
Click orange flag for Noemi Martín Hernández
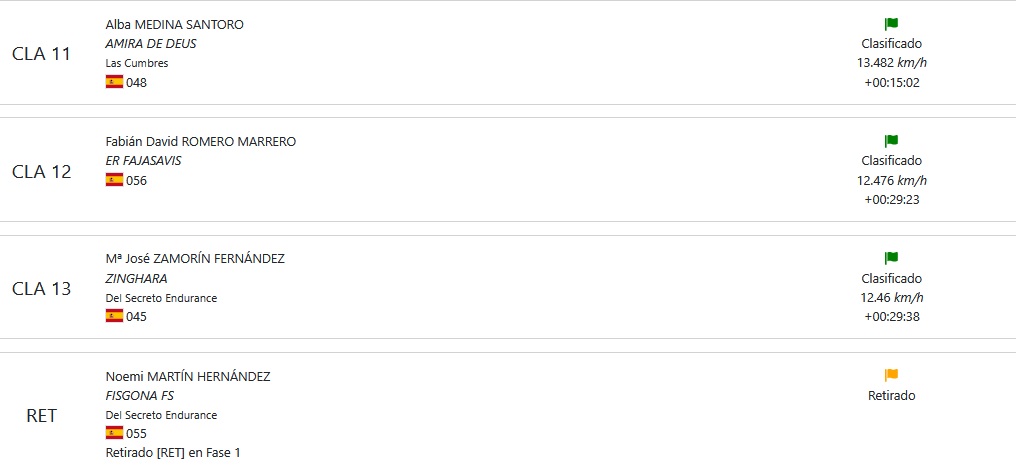(891, 375)
